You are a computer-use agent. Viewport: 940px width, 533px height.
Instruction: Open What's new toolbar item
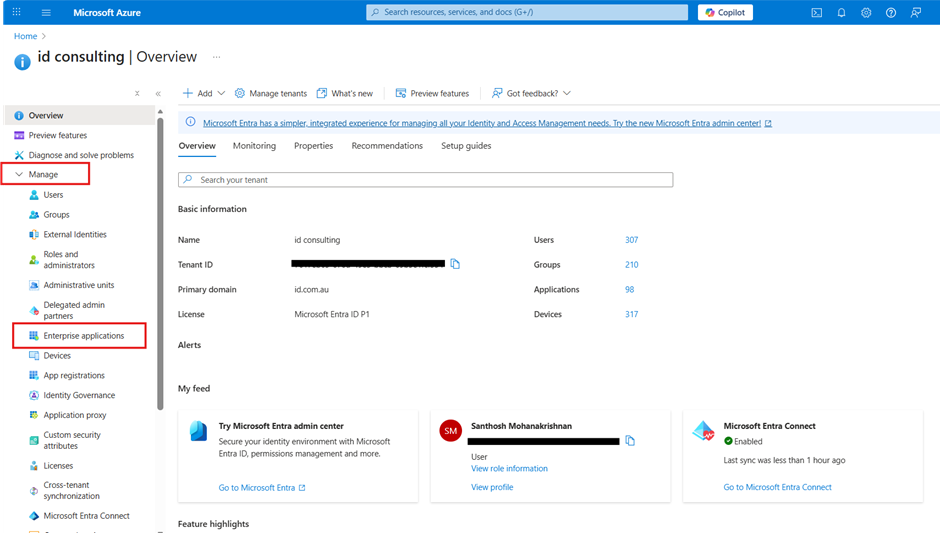345,93
